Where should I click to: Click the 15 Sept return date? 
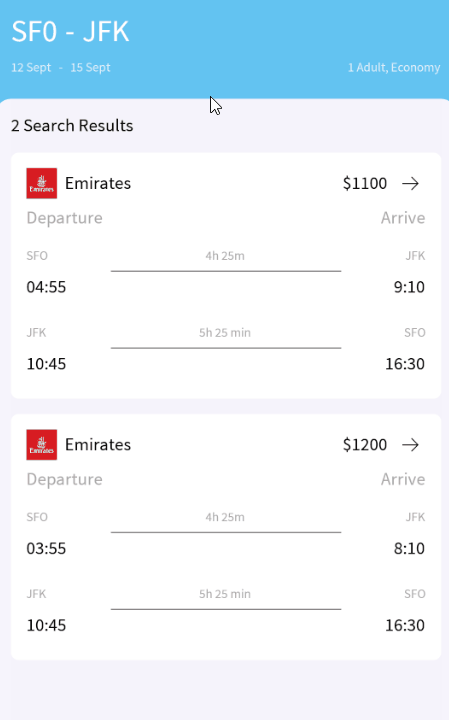[x=90, y=68]
